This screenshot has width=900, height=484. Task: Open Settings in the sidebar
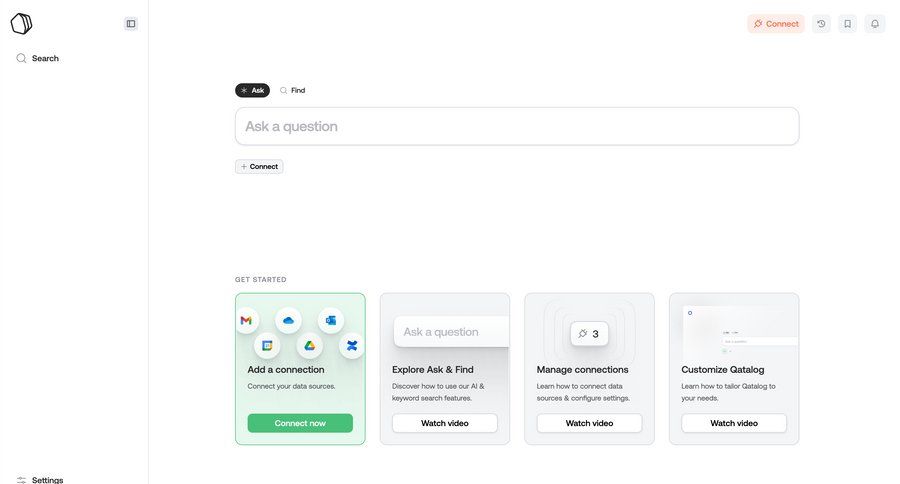click(x=40, y=479)
